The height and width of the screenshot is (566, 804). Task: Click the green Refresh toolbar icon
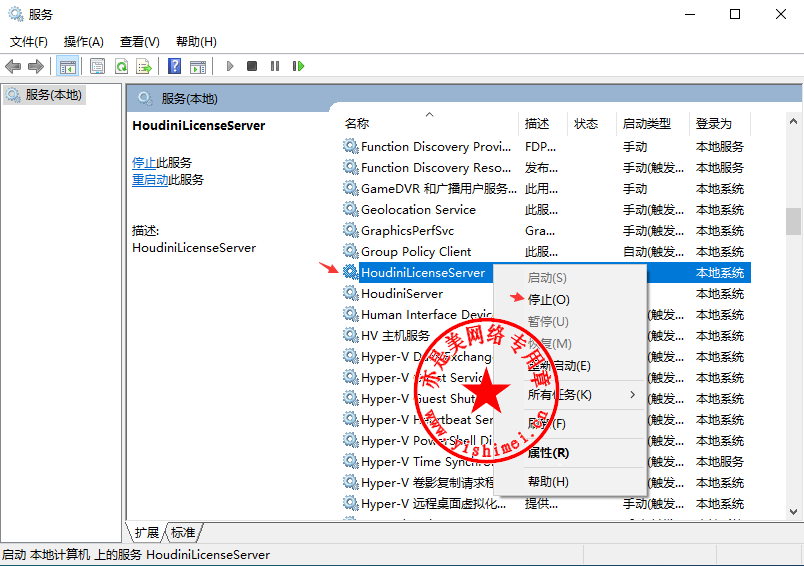point(122,66)
